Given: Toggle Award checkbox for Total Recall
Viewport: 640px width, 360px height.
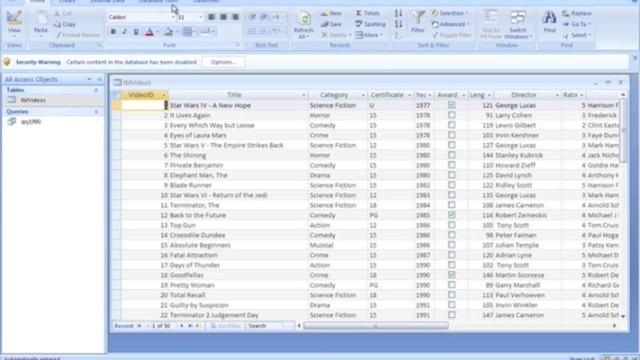Looking at the screenshot, I should pos(451,295).
